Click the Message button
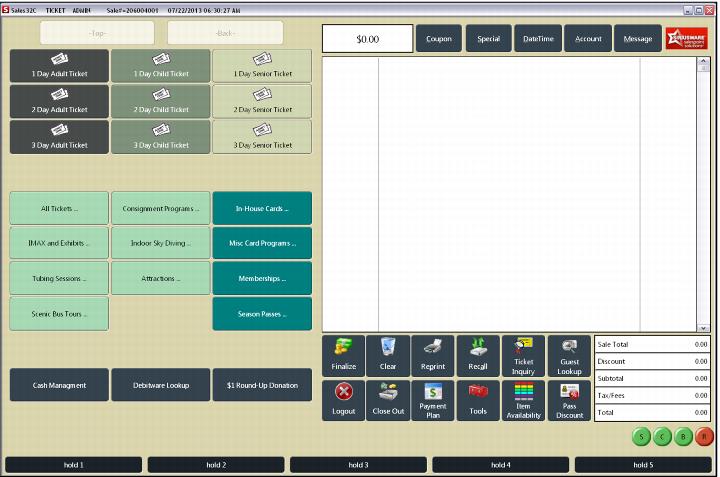The image size is (720, 477). coord(638,39)
